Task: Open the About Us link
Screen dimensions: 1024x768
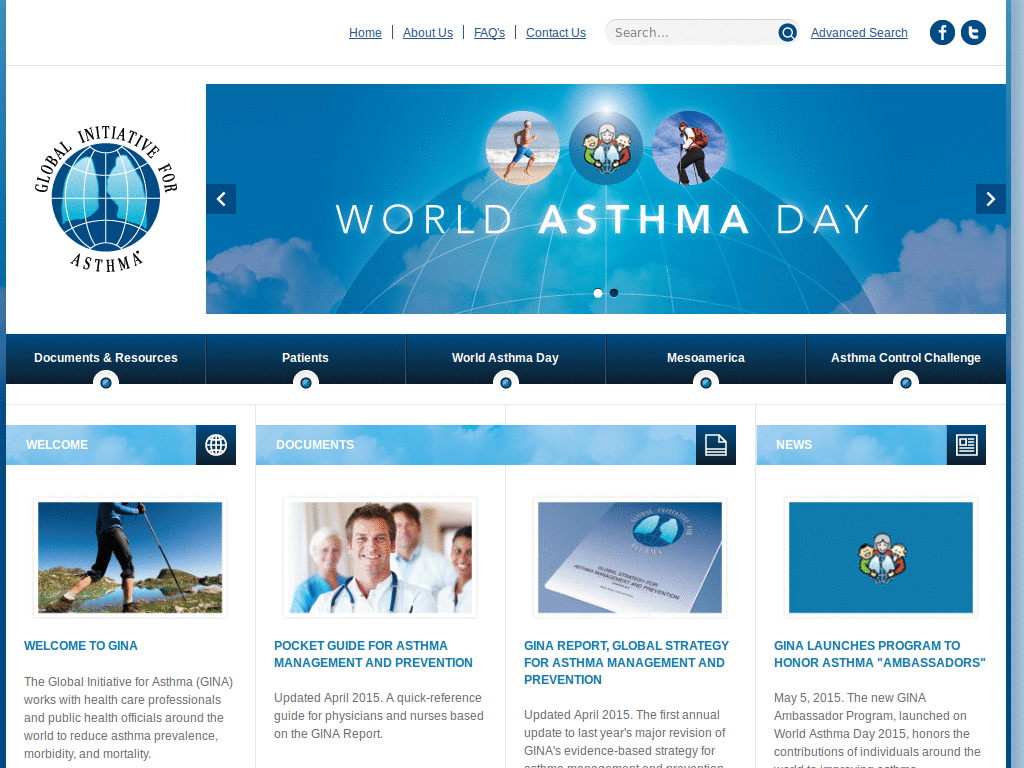Action: [x=428, y=33]
